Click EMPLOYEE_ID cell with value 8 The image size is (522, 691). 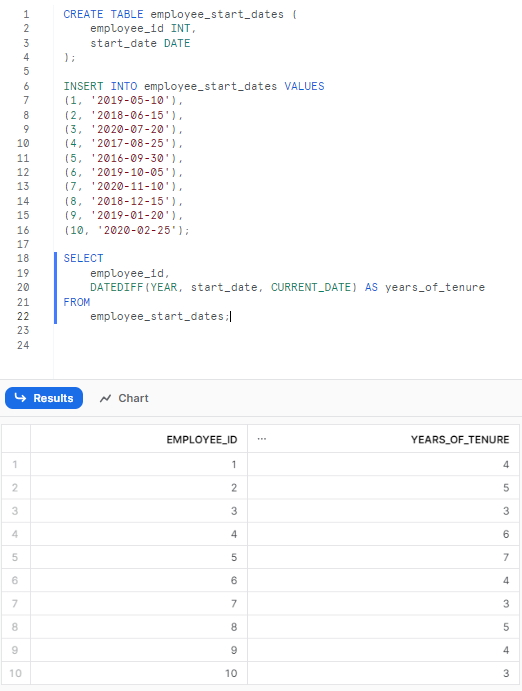[139, 627]
